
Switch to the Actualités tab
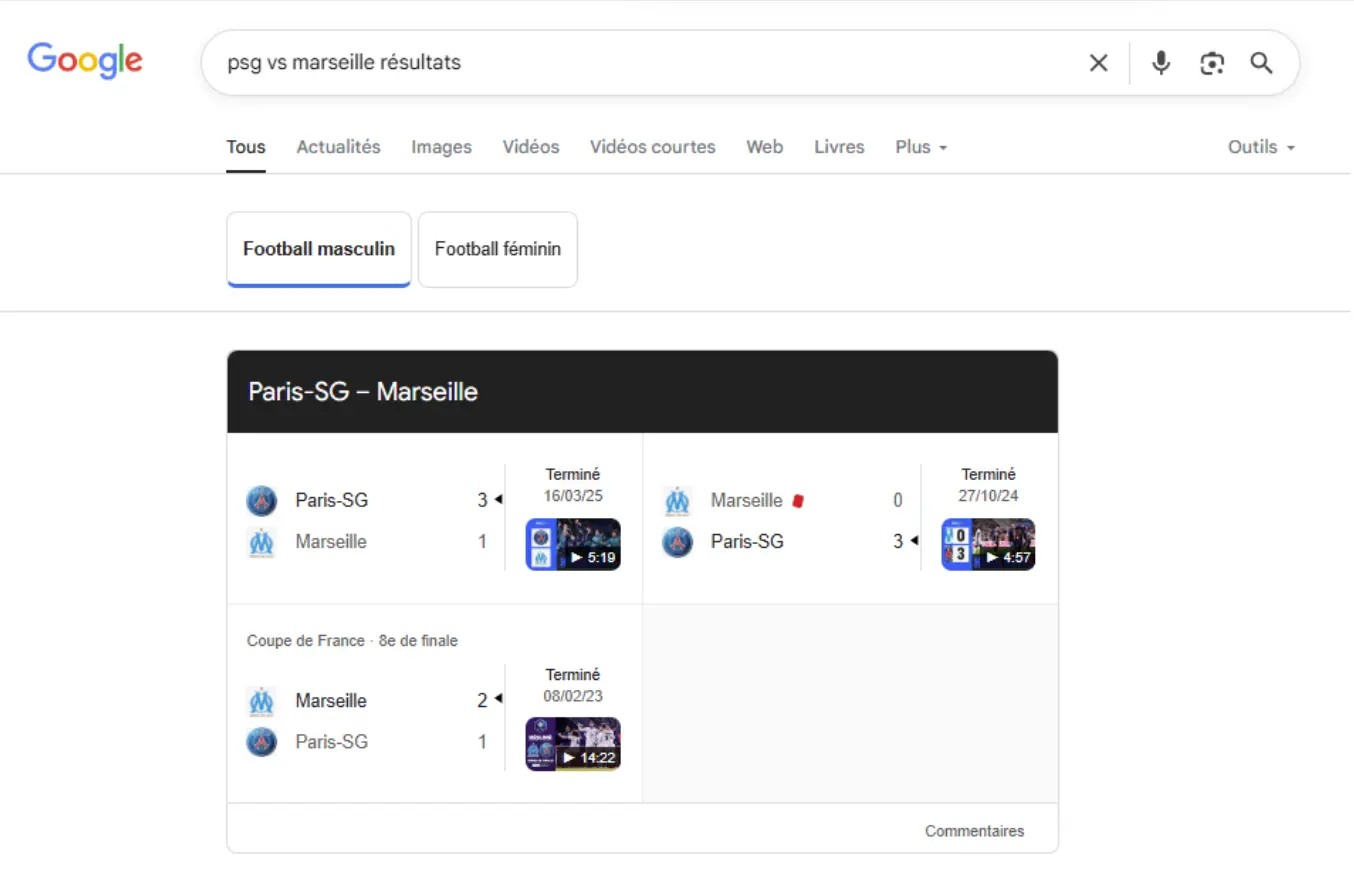(x=338, y=147)
